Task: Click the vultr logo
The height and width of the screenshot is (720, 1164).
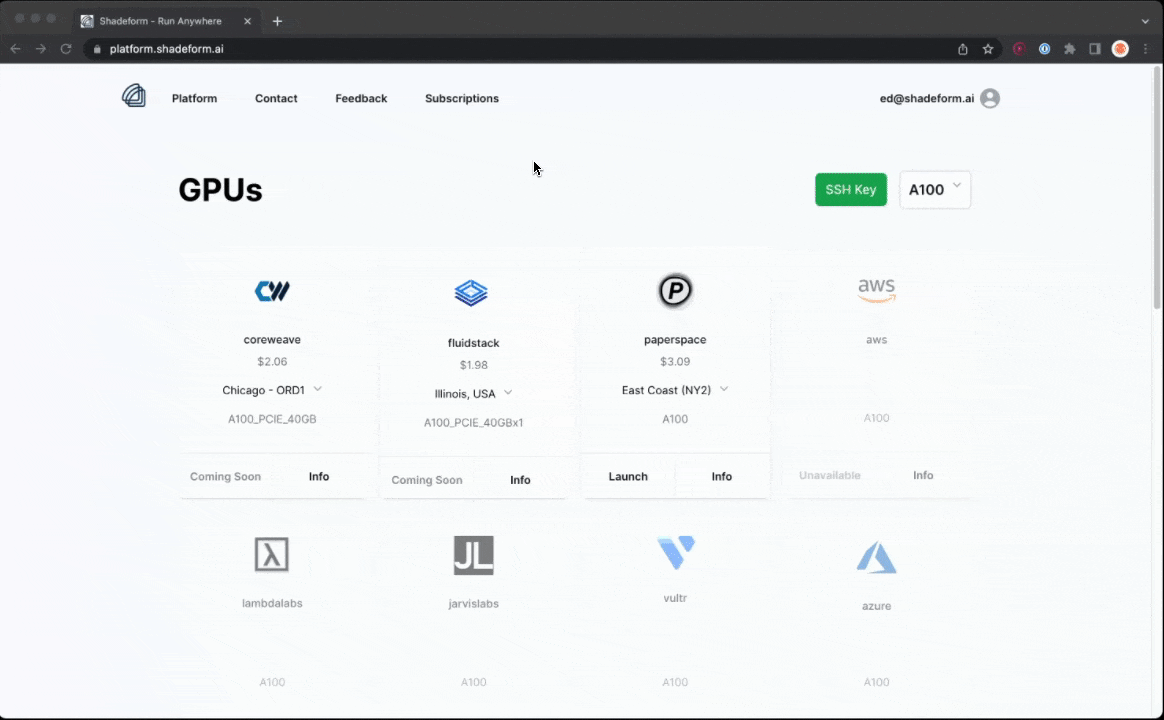Action: pyautogui.click(x=676, y=552)
